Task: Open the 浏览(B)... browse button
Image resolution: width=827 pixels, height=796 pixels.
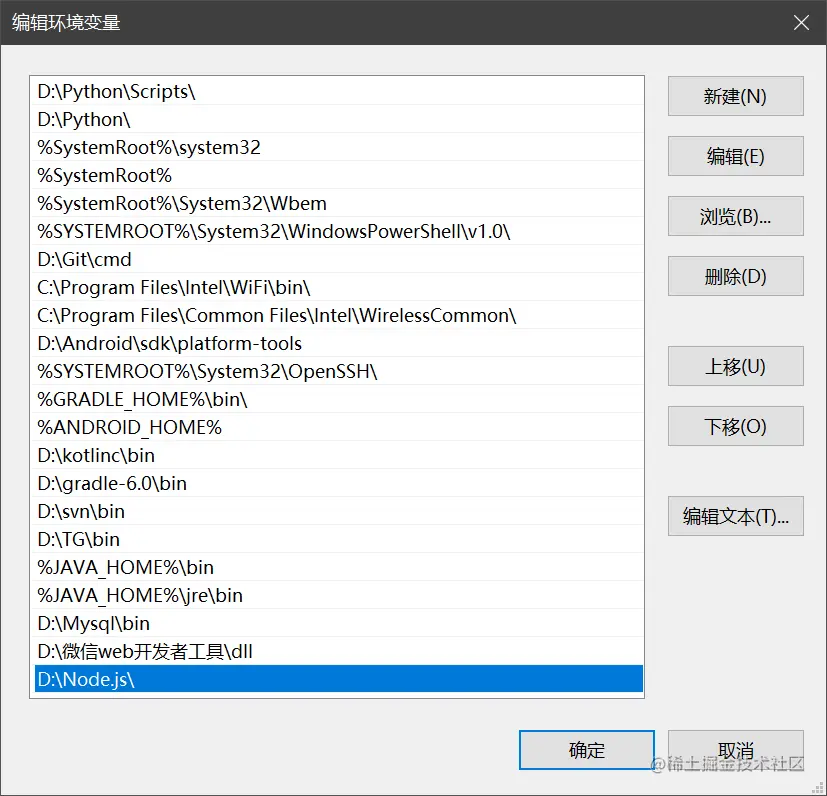Action: pos(735,216)
